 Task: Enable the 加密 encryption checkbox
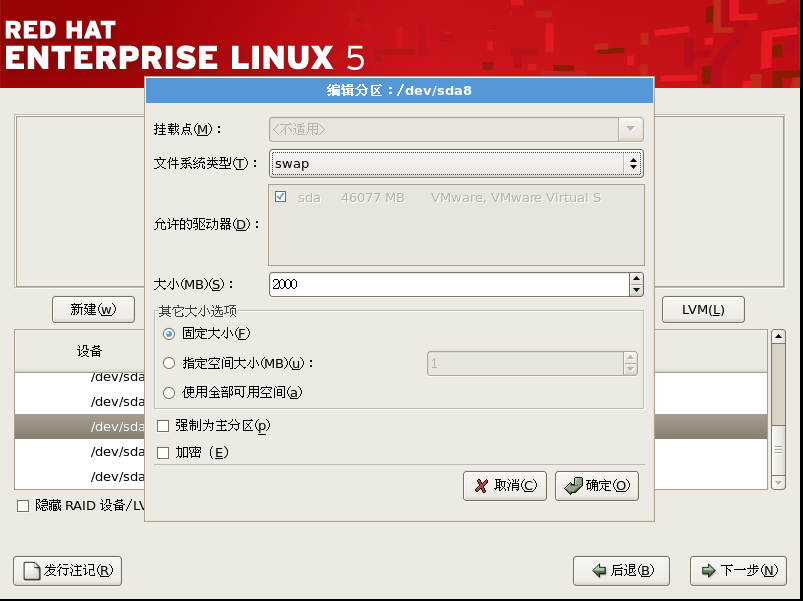163,453
